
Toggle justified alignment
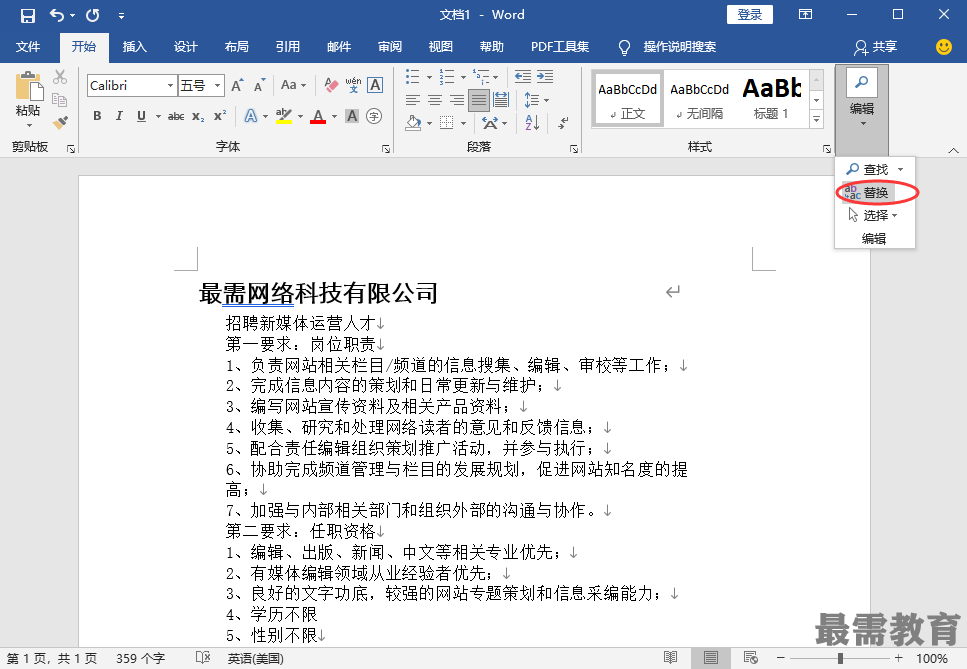[x=479, y=100]
